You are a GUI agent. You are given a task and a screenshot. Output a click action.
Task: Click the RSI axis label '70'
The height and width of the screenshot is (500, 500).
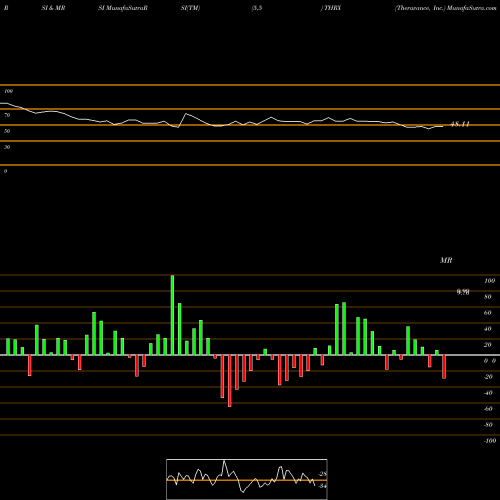click(7, 115)
